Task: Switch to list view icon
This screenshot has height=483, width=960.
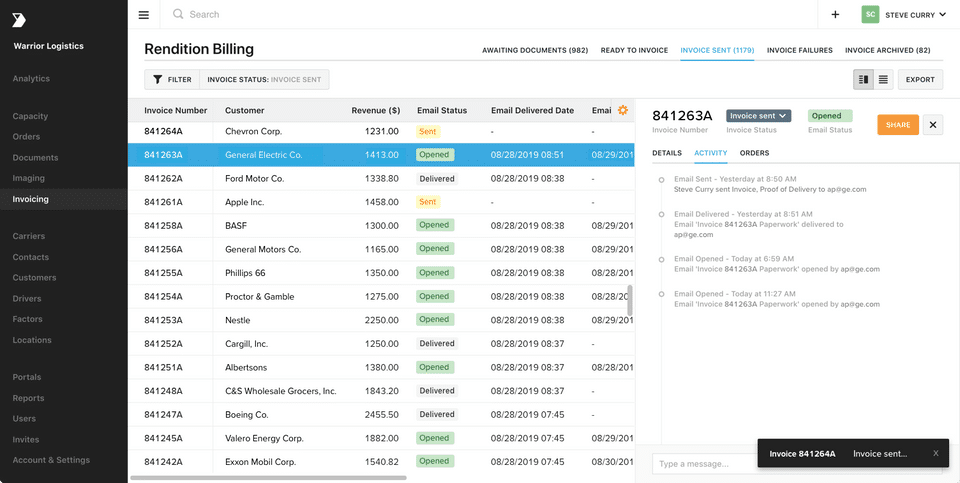Action: pos(884,79)
